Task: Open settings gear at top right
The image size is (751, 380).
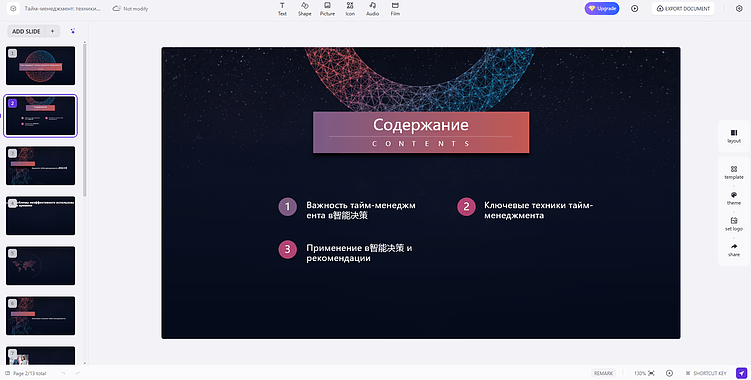Action: (x=739, y=9)
